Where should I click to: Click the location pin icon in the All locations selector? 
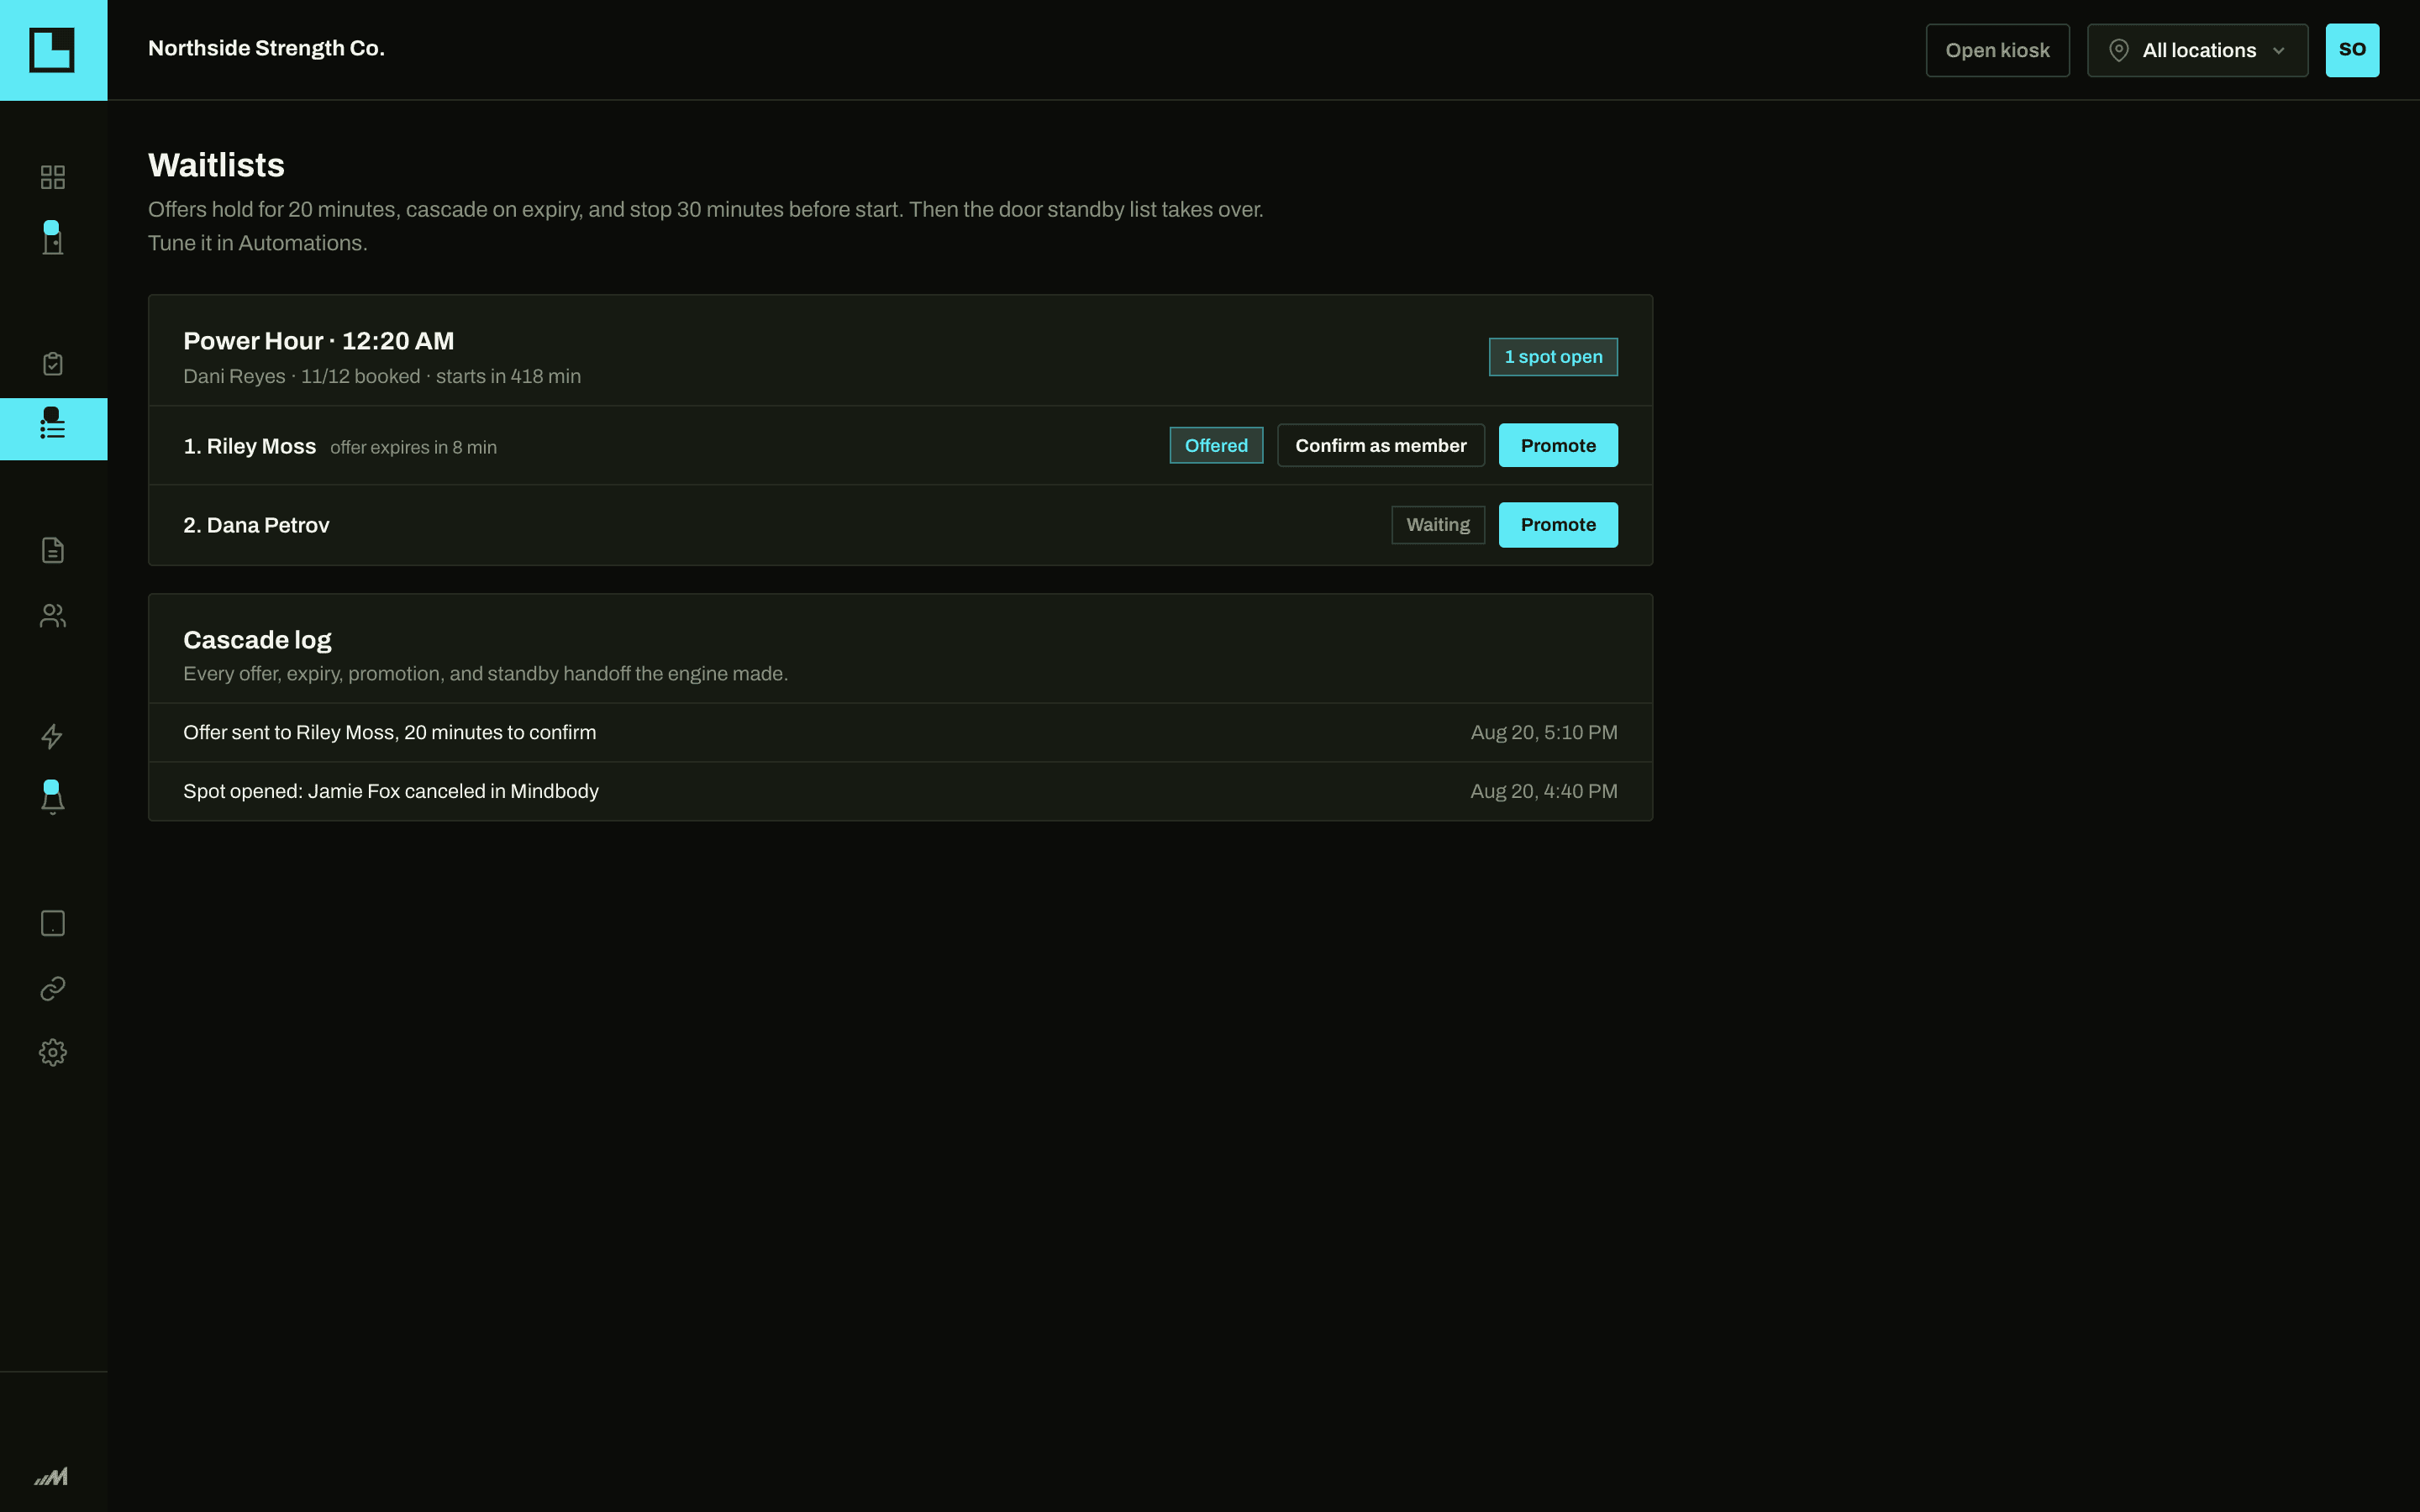2118,50
